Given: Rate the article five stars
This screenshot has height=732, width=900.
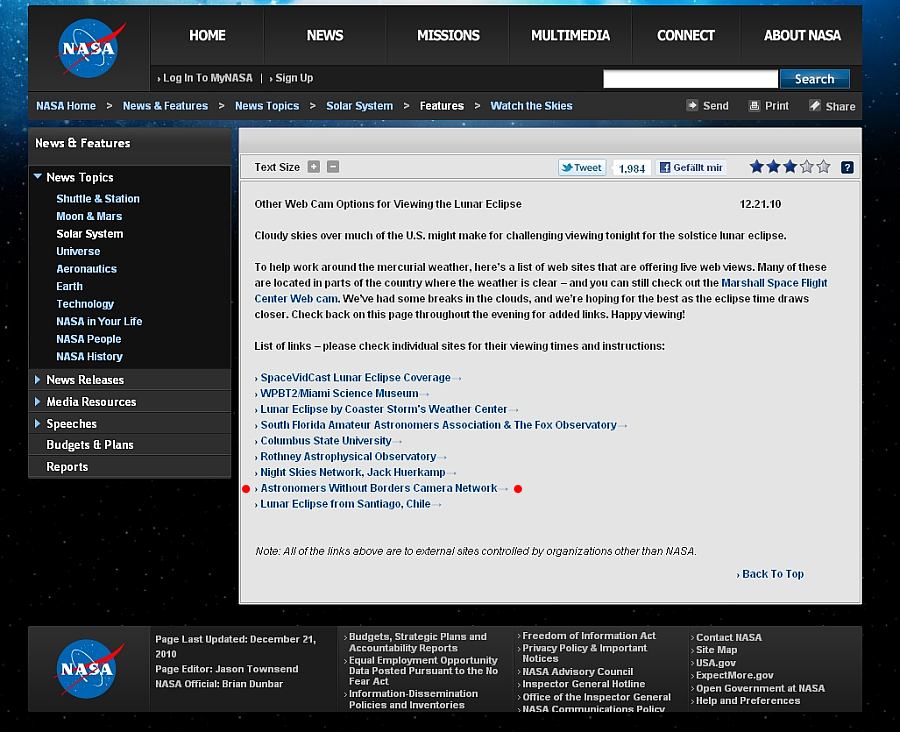Looking at the screenshot, I should pyautogui.click(x=823, y=166).
